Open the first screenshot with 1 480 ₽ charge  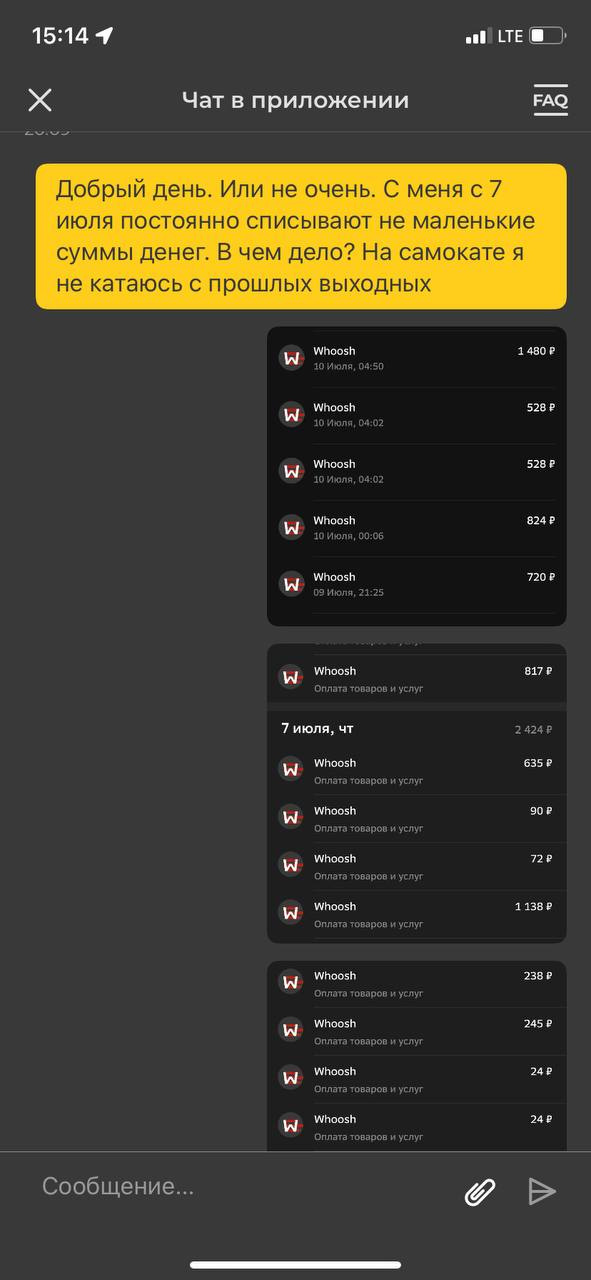click(417, 477)
